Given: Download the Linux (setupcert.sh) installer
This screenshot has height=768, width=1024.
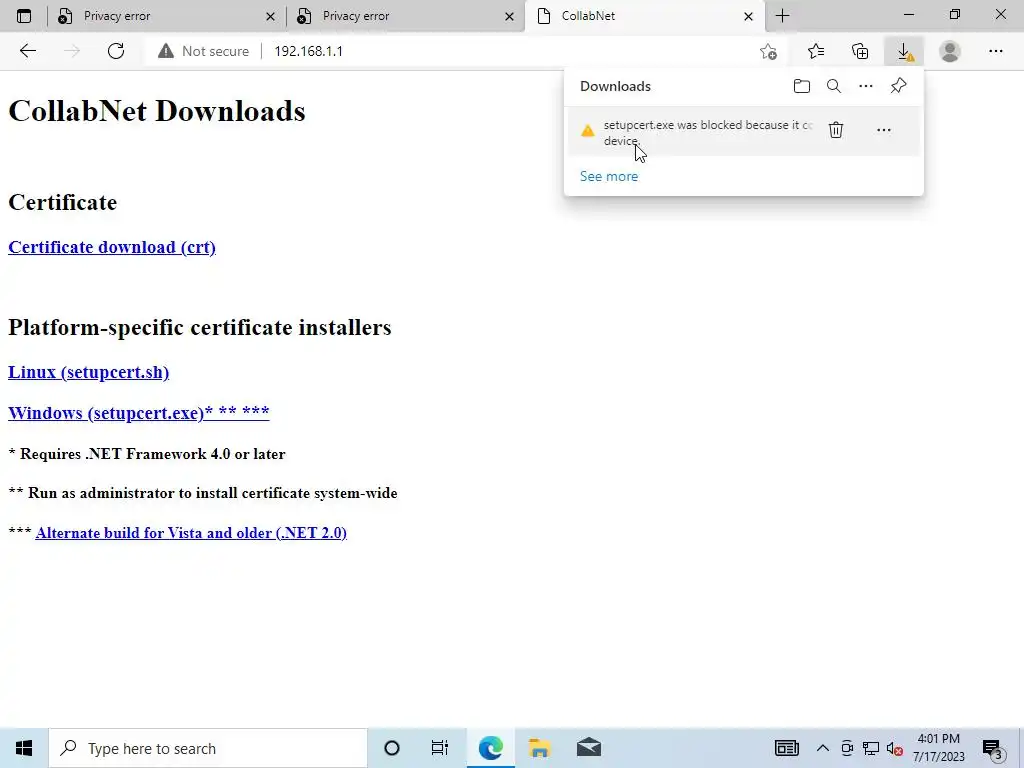Looking at the screenshot, I should point(88,372).
